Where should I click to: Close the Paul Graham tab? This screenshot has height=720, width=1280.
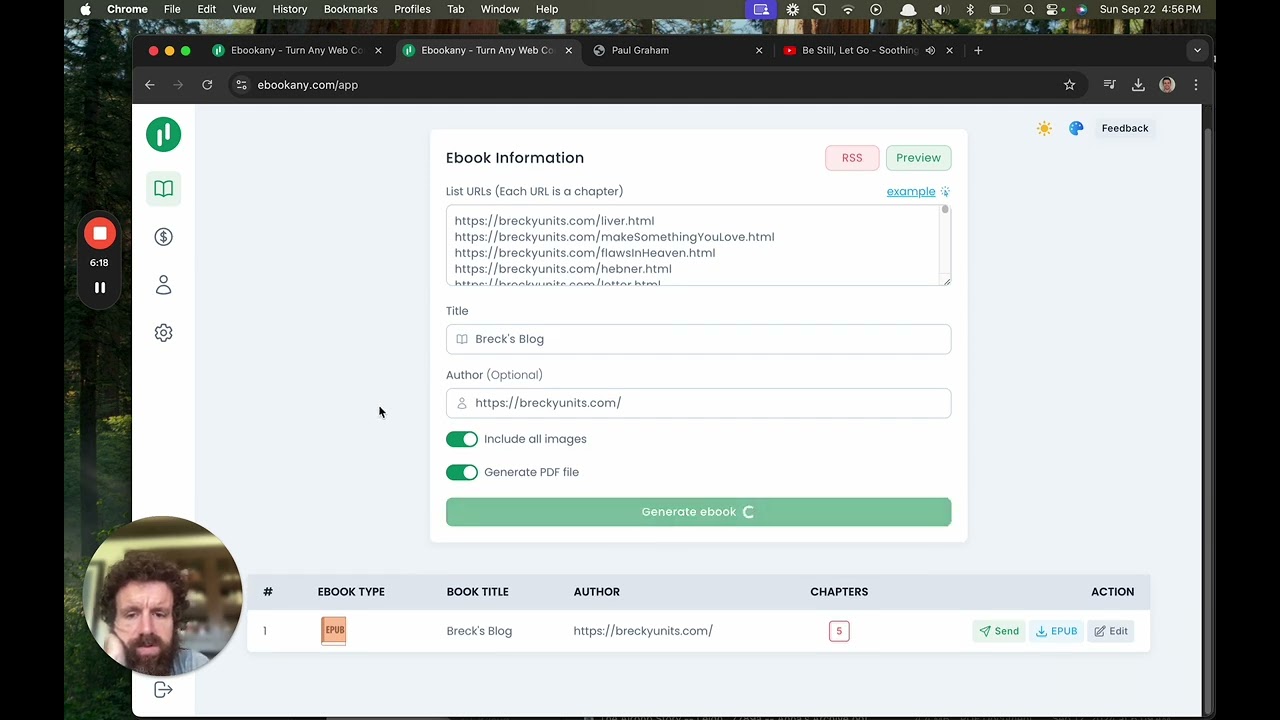pos(759,50)
